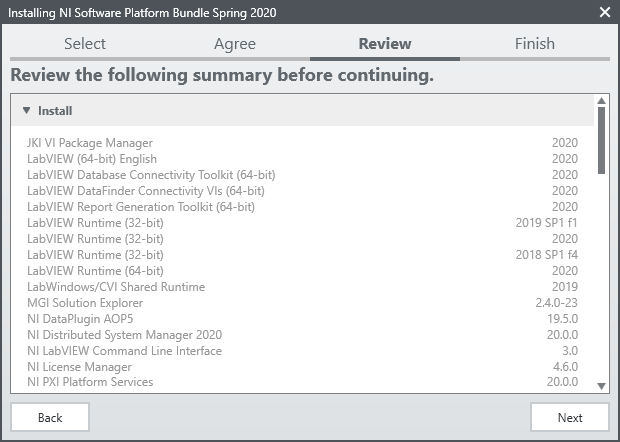Click Next to continue installation
Viewport: 620px width, 442px height.
pyautogui.click(x=570, y=417)
